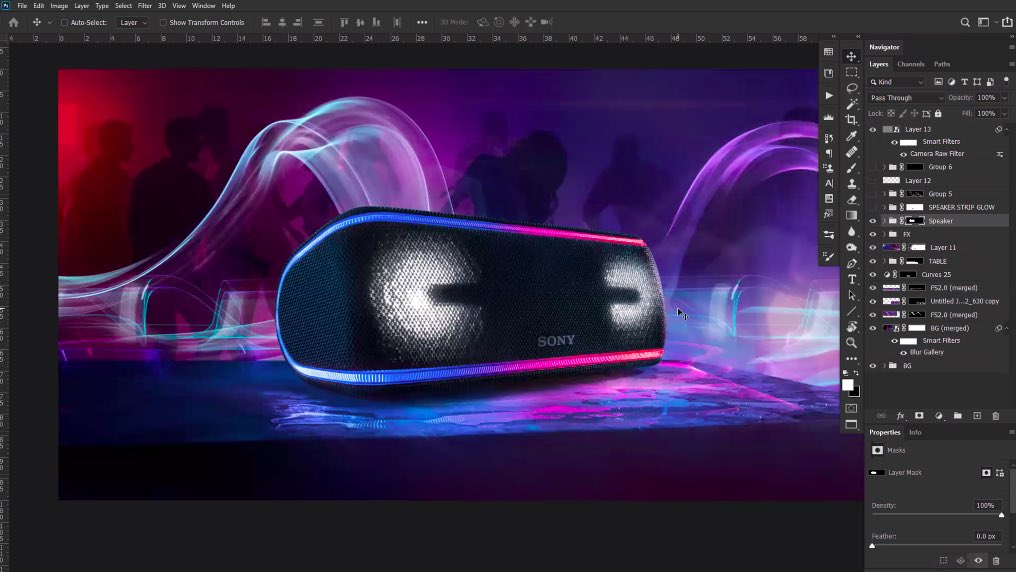Open the Window menu
The width and height of the screenshot is (1016, 572).
coord(203,6)
